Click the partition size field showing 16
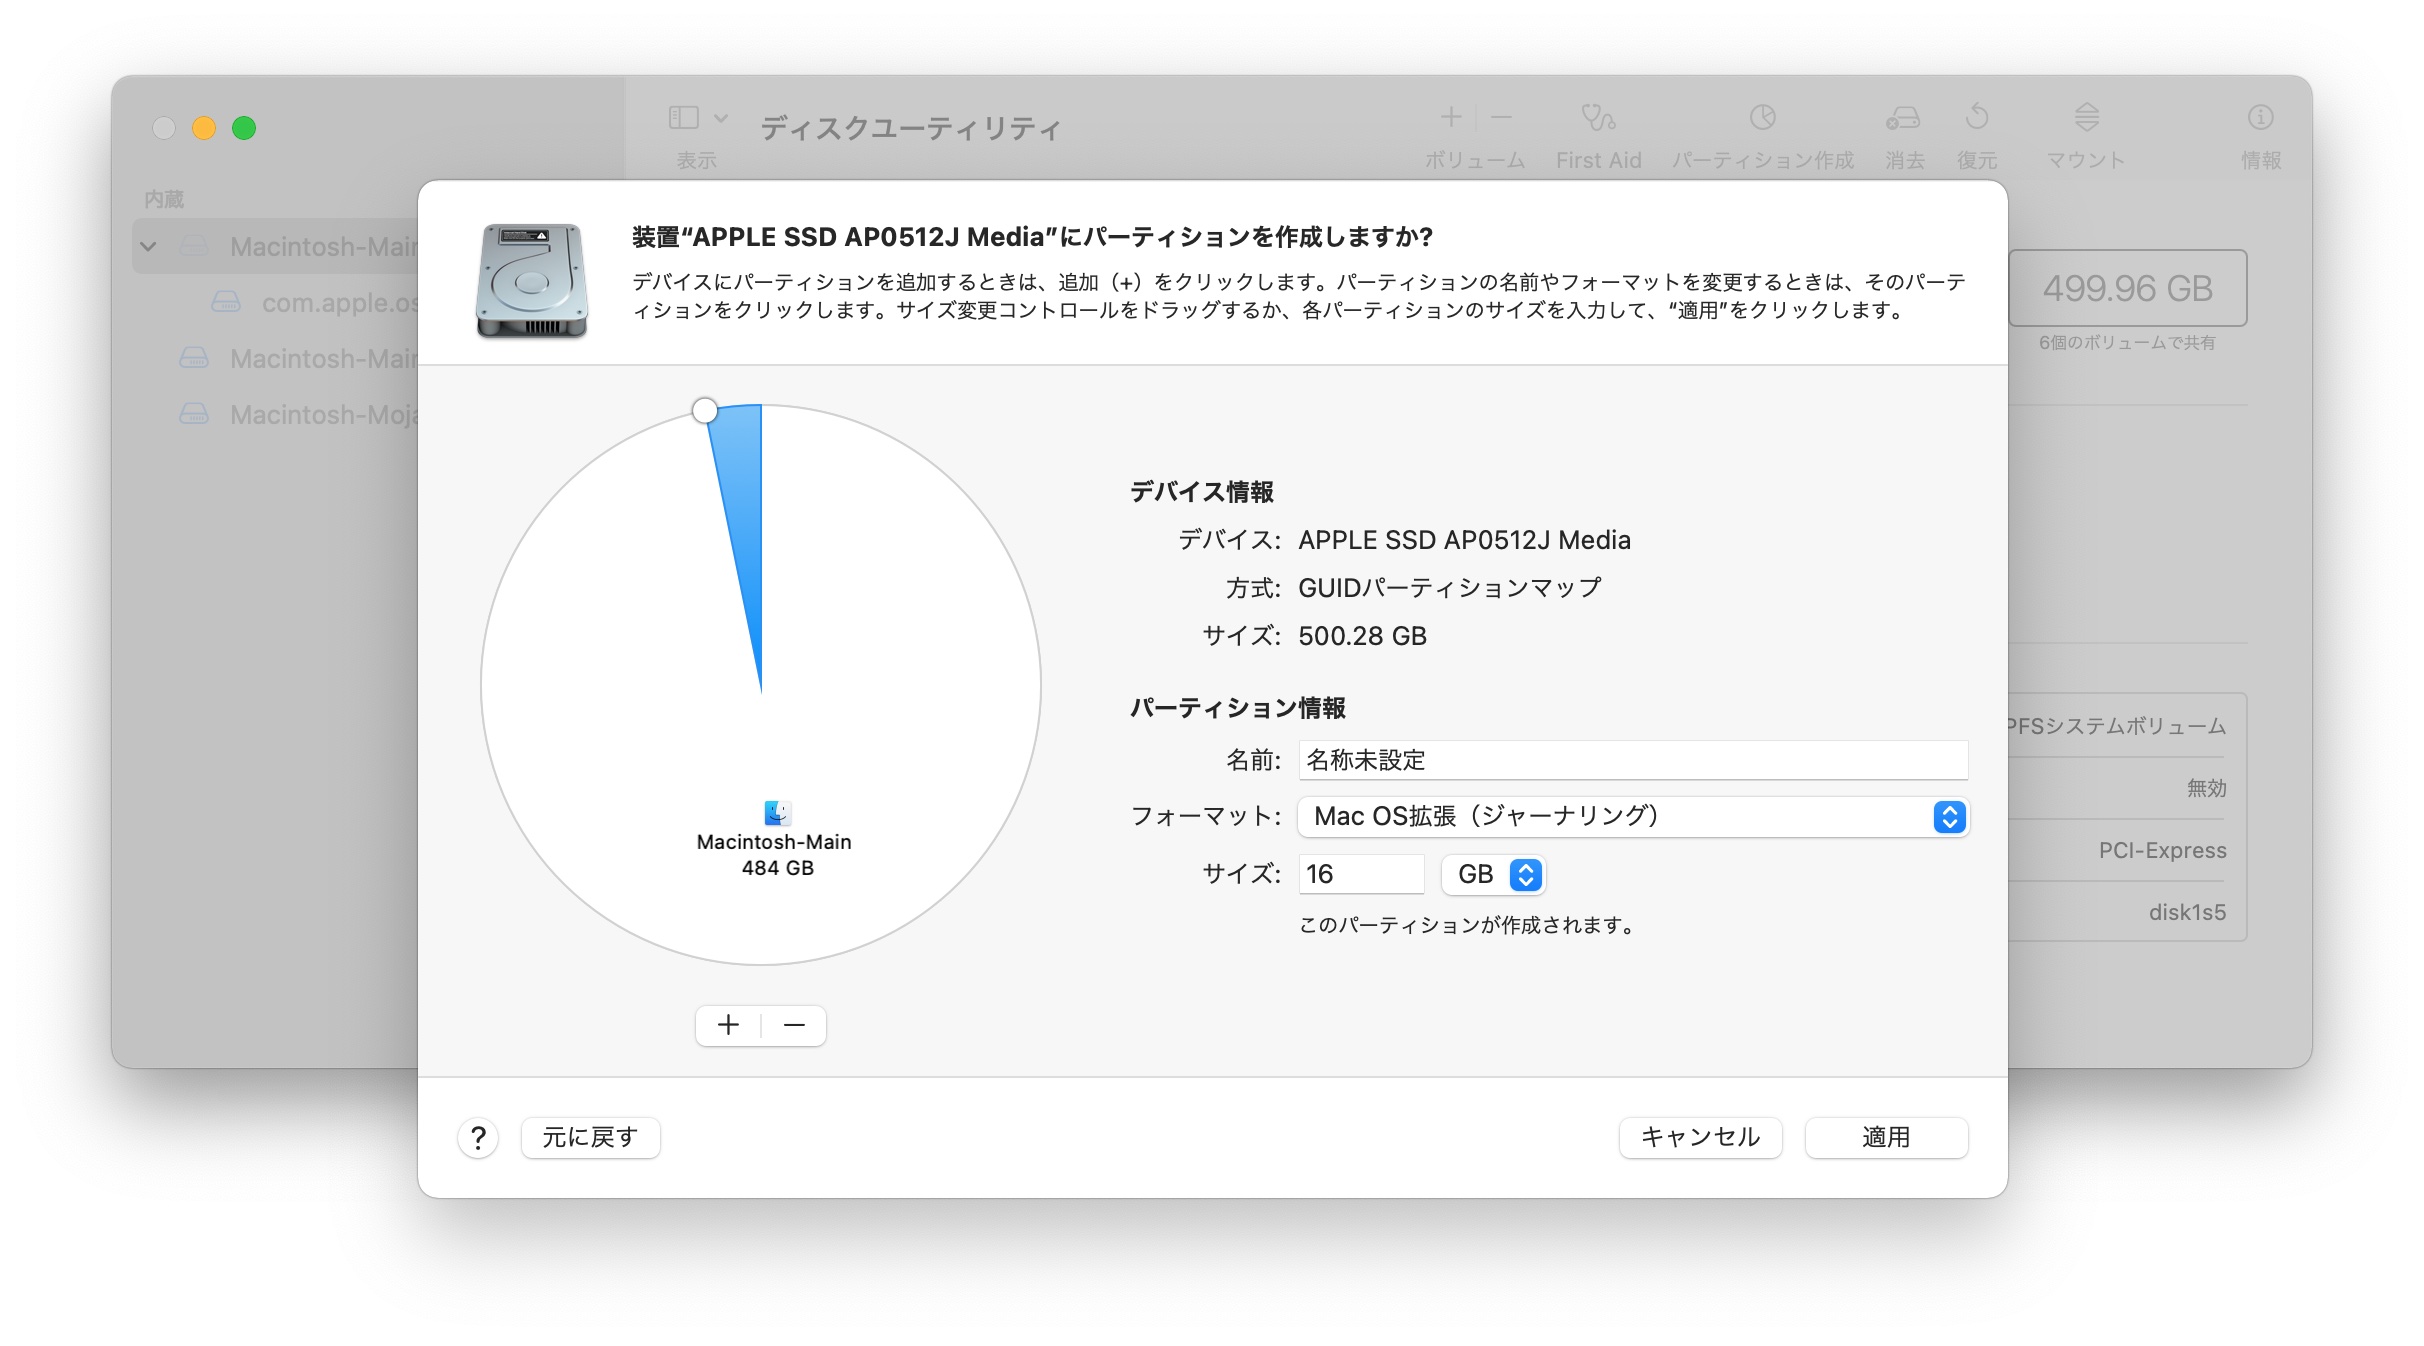Image resolution: width=2424 pixels, height=1346 pixels. 1360,875
